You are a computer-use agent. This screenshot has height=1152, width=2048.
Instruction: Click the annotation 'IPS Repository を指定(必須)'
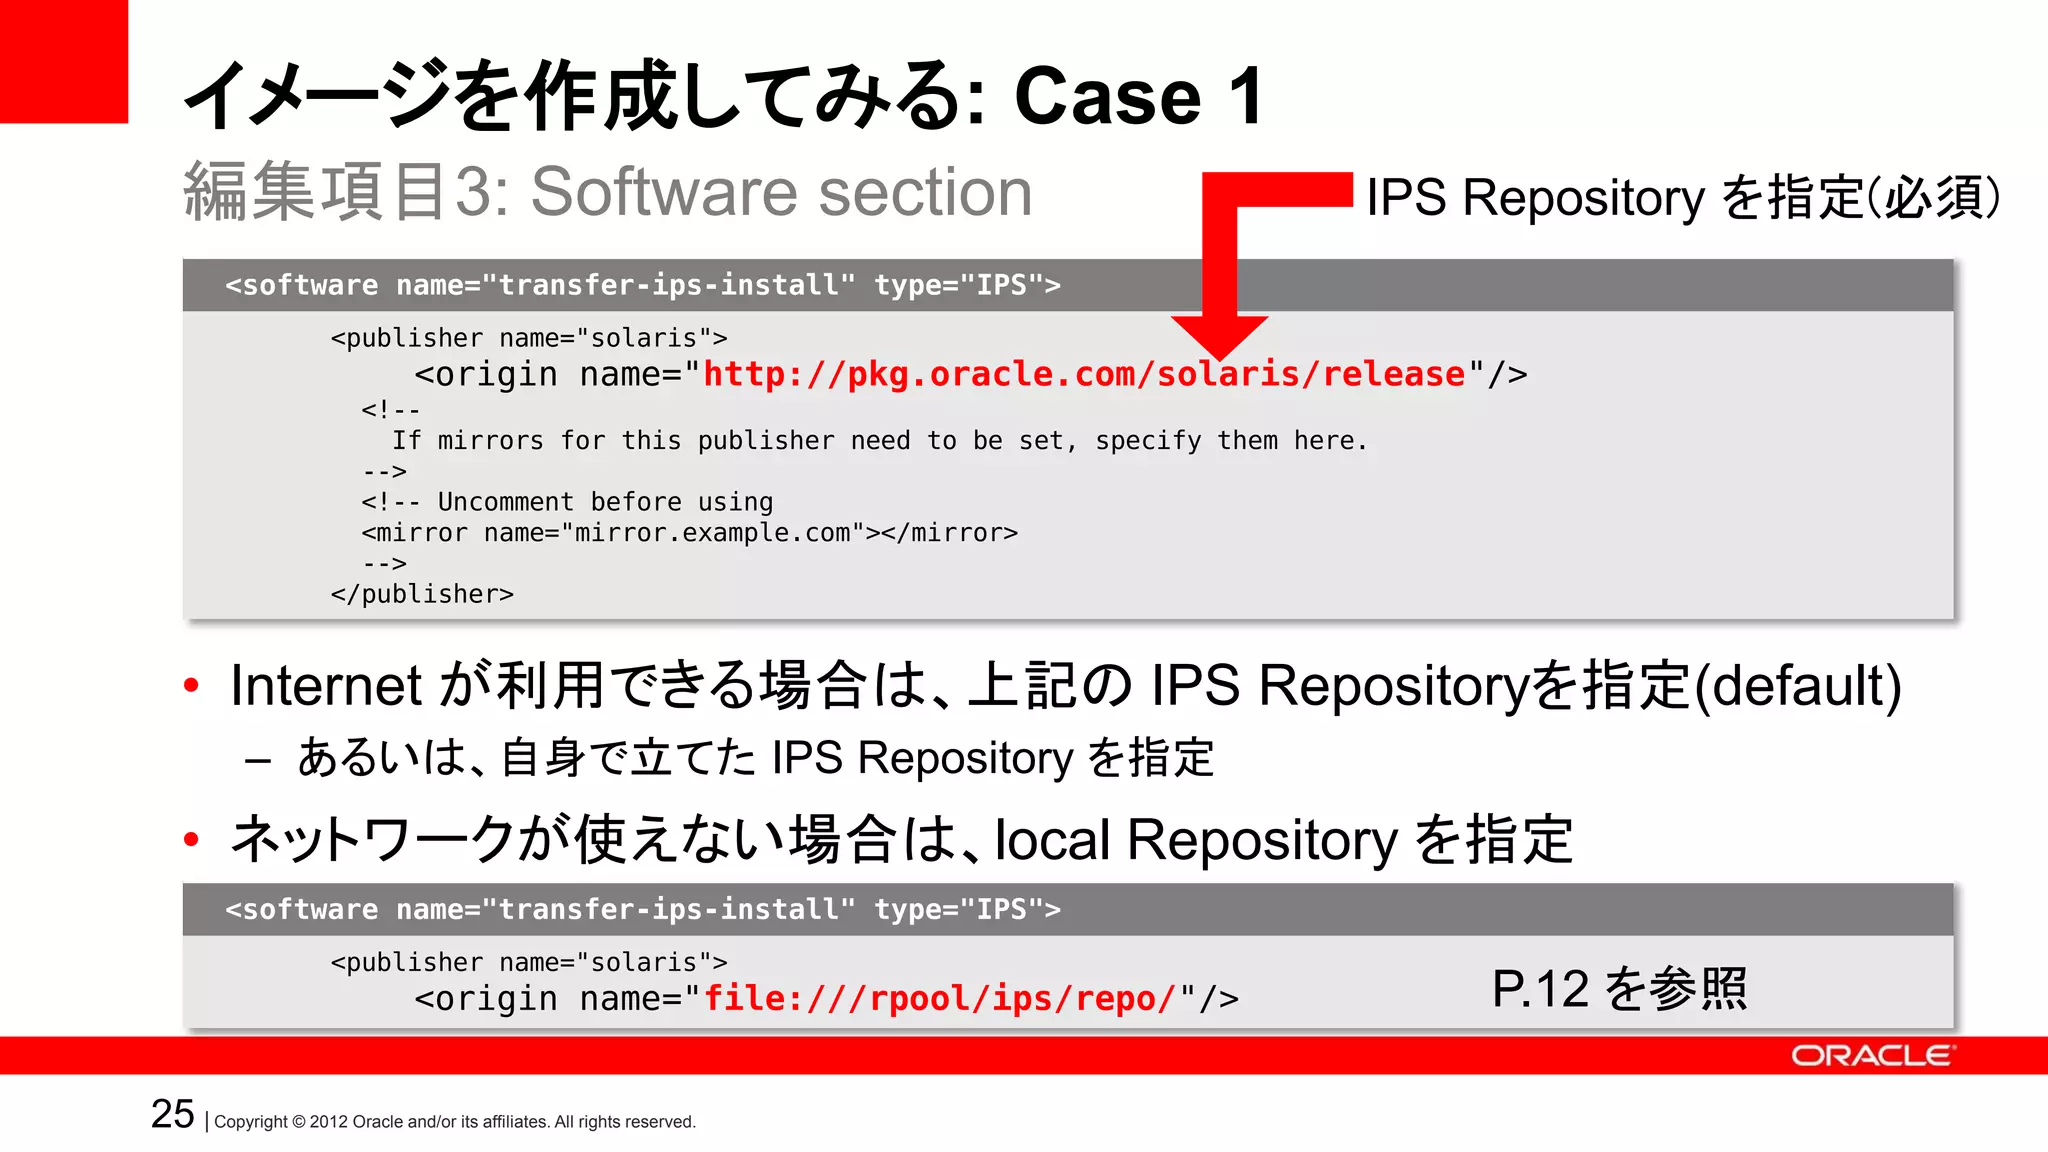click(x=1683, y=197)
